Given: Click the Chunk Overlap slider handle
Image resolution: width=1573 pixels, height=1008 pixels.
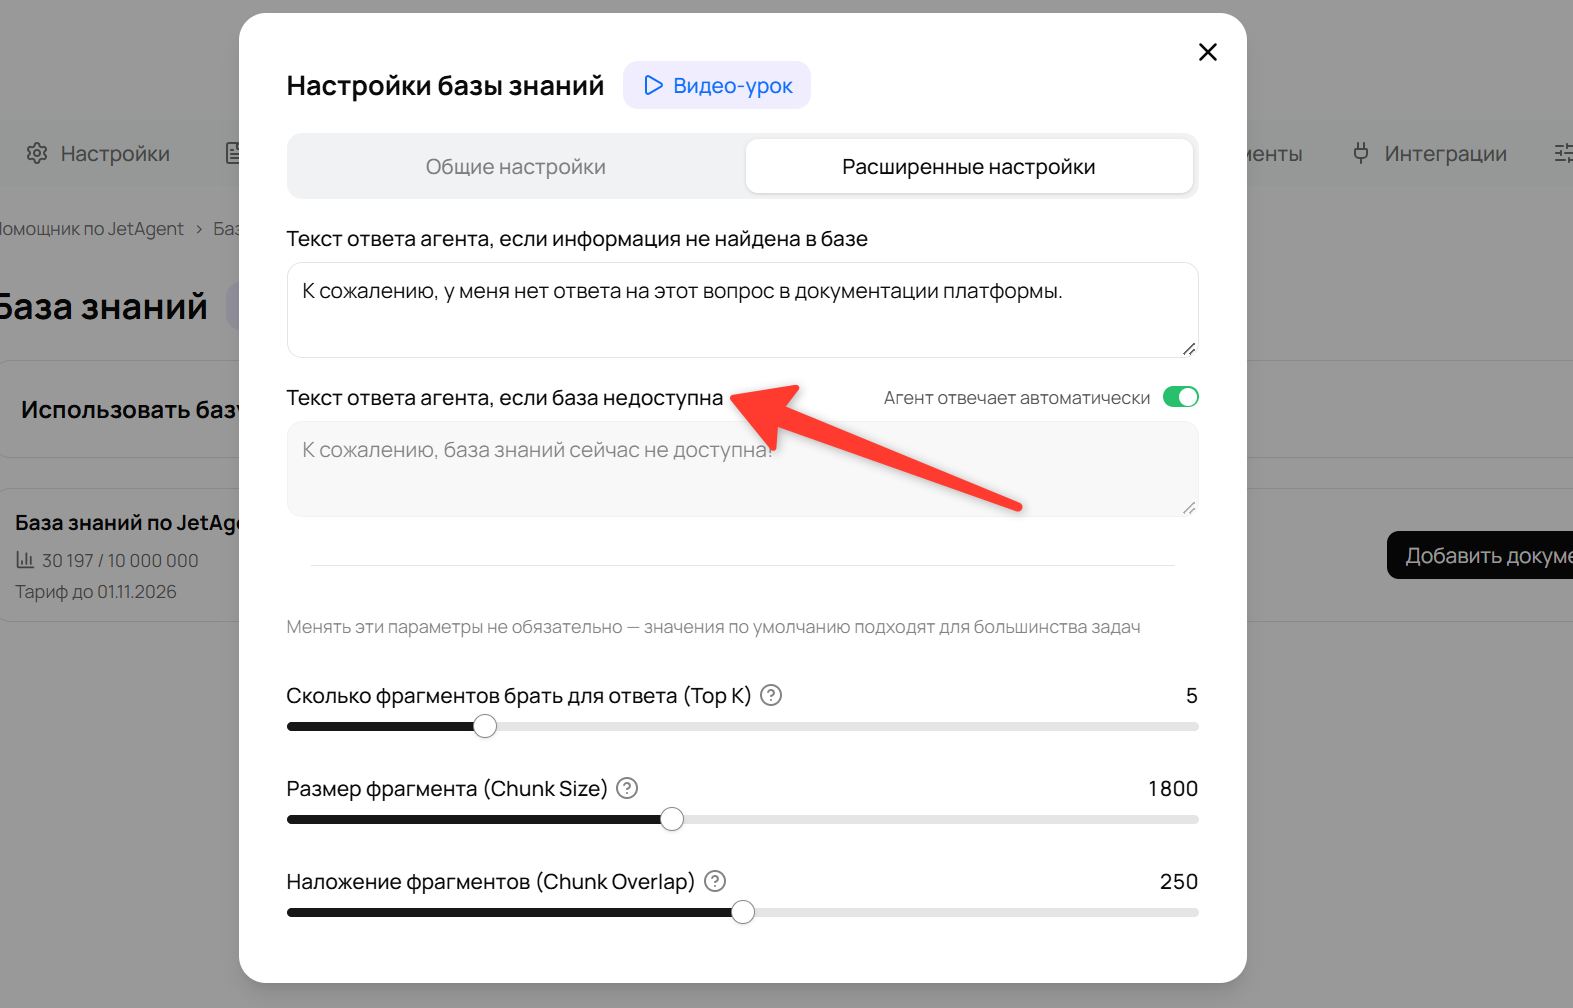Looking at the screenshot, I should click(x=743, y=912).
